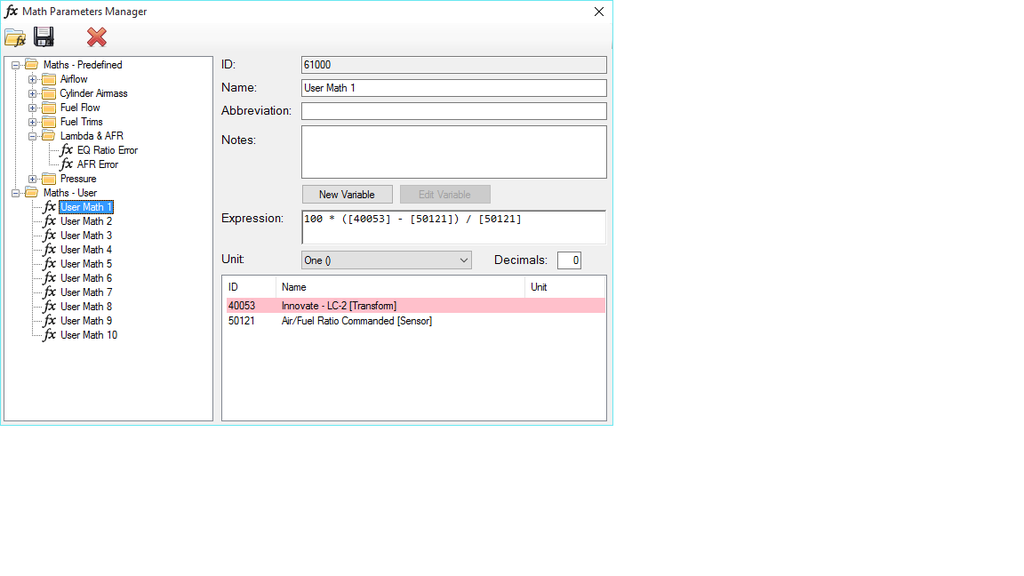Image resolution: width=1024 pixels, height=576 pixels.
Task: Click the Edit Variable button
Action: pyautogui.click(x=445, y=194)
